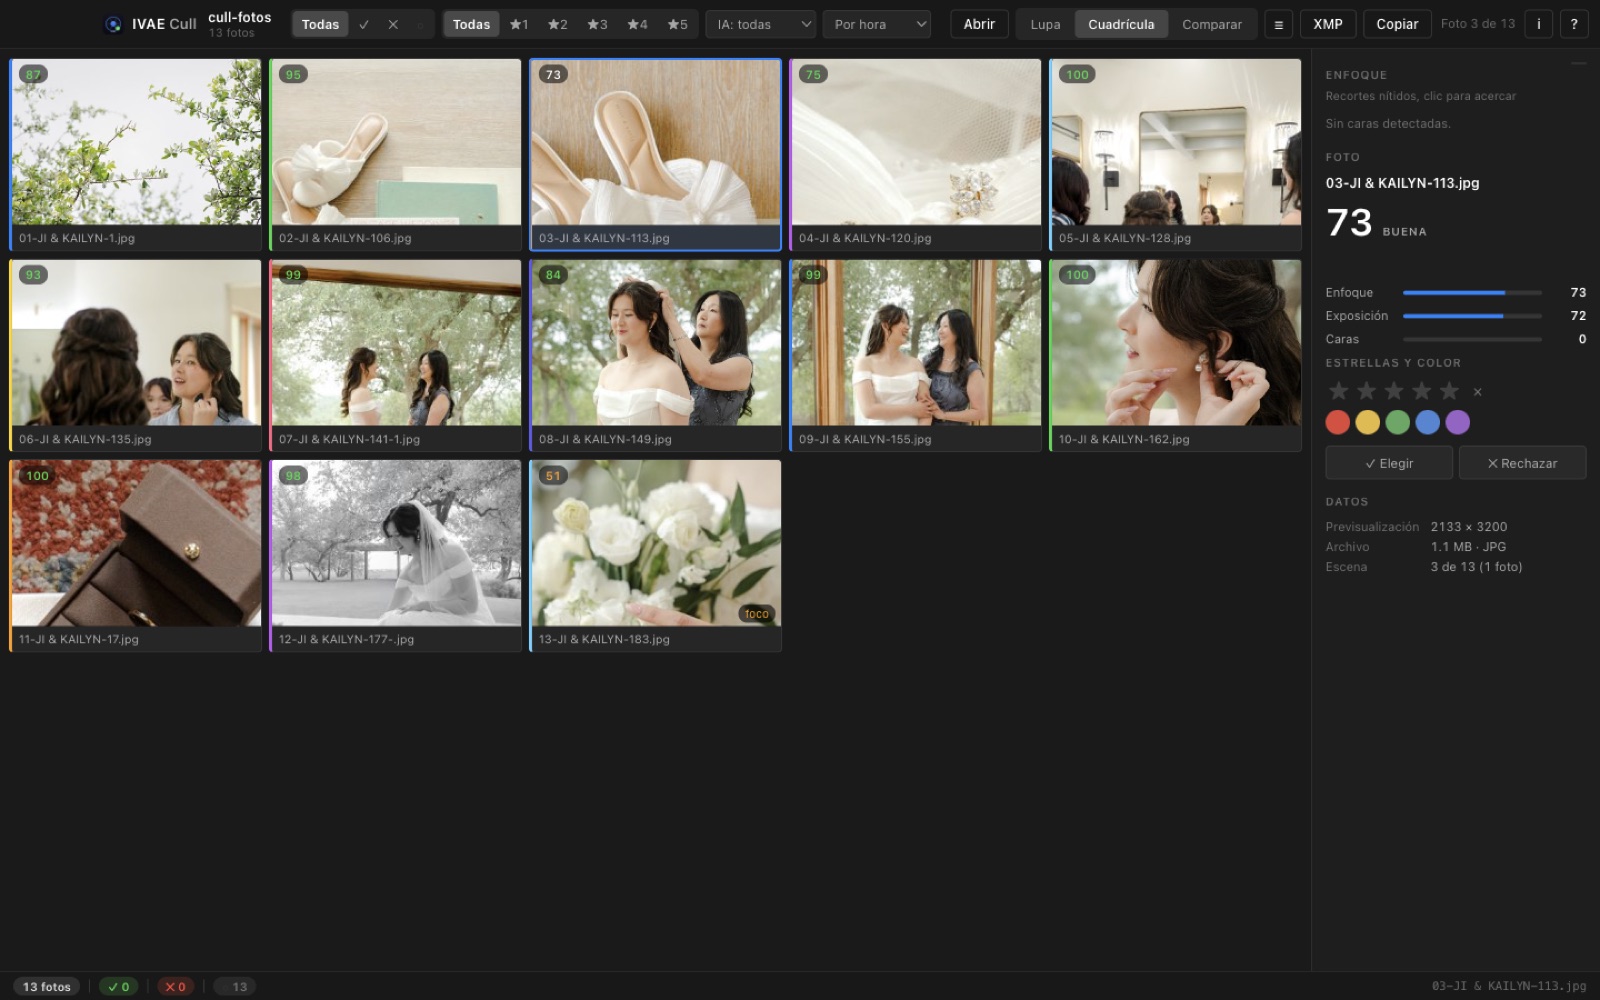Mark photo as chosen with Elegir
The height and width of the screenshot is (1000, 1600).
click(x=1389, y=463)
